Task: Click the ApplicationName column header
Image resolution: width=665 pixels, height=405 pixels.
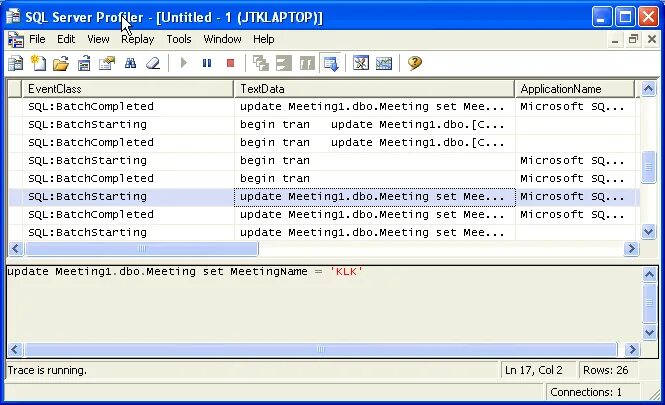Action: click(575, 89)
